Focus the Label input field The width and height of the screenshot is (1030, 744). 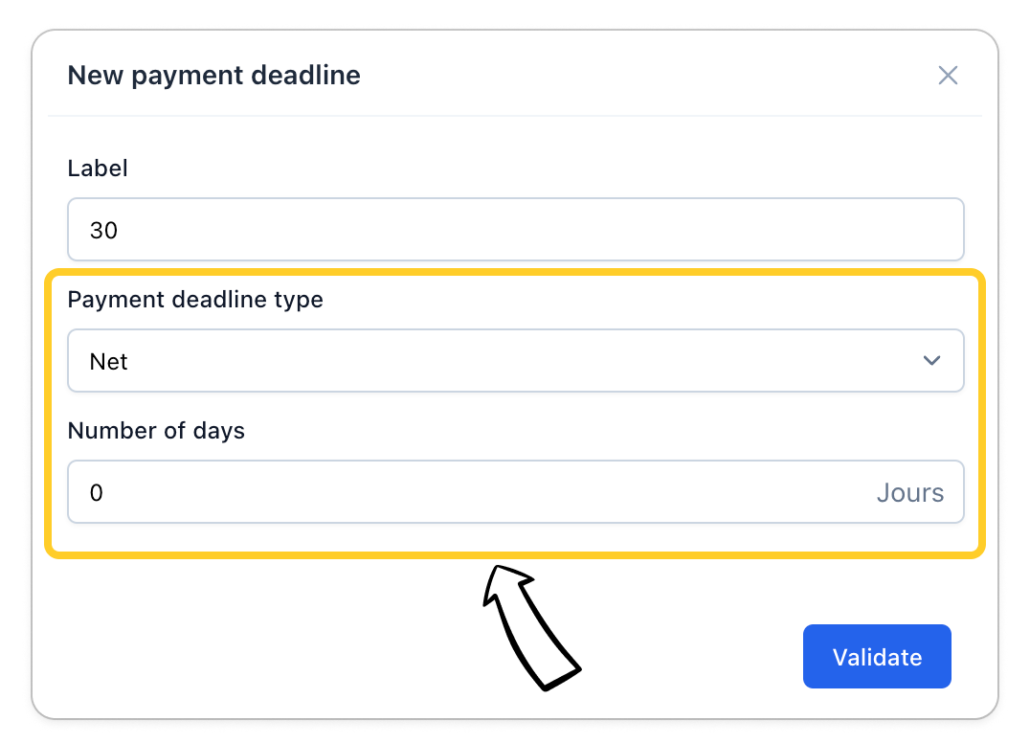(515, 230)
